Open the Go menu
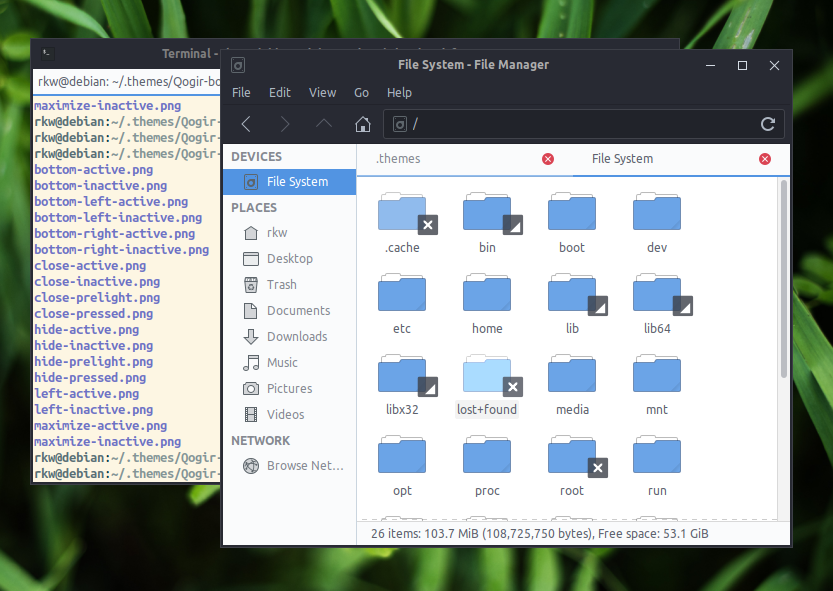Viewport: 833px width, 591px height. [361, 92]
